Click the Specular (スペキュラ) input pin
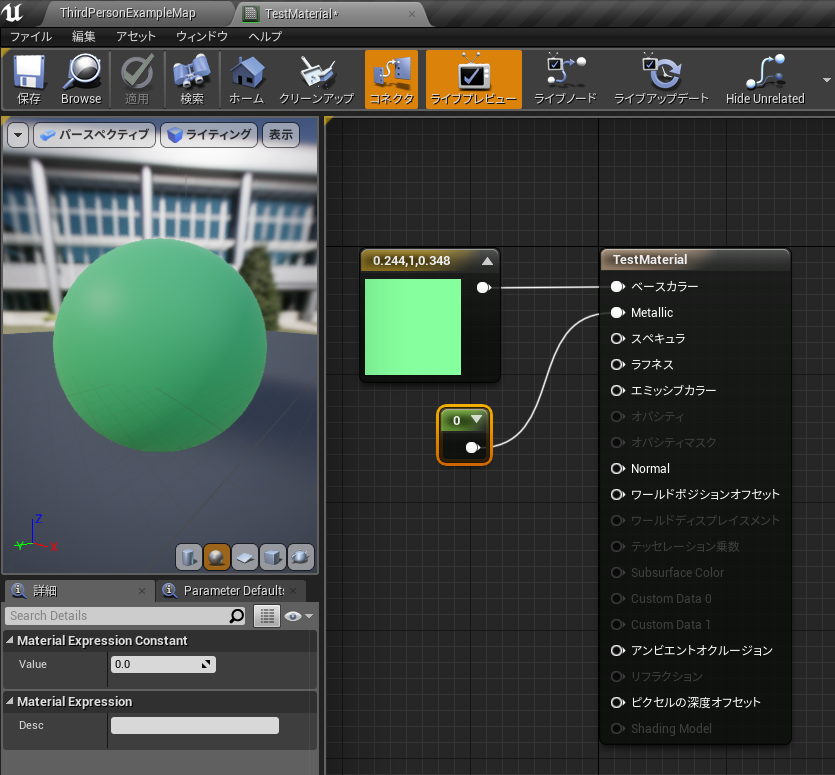 617,339
